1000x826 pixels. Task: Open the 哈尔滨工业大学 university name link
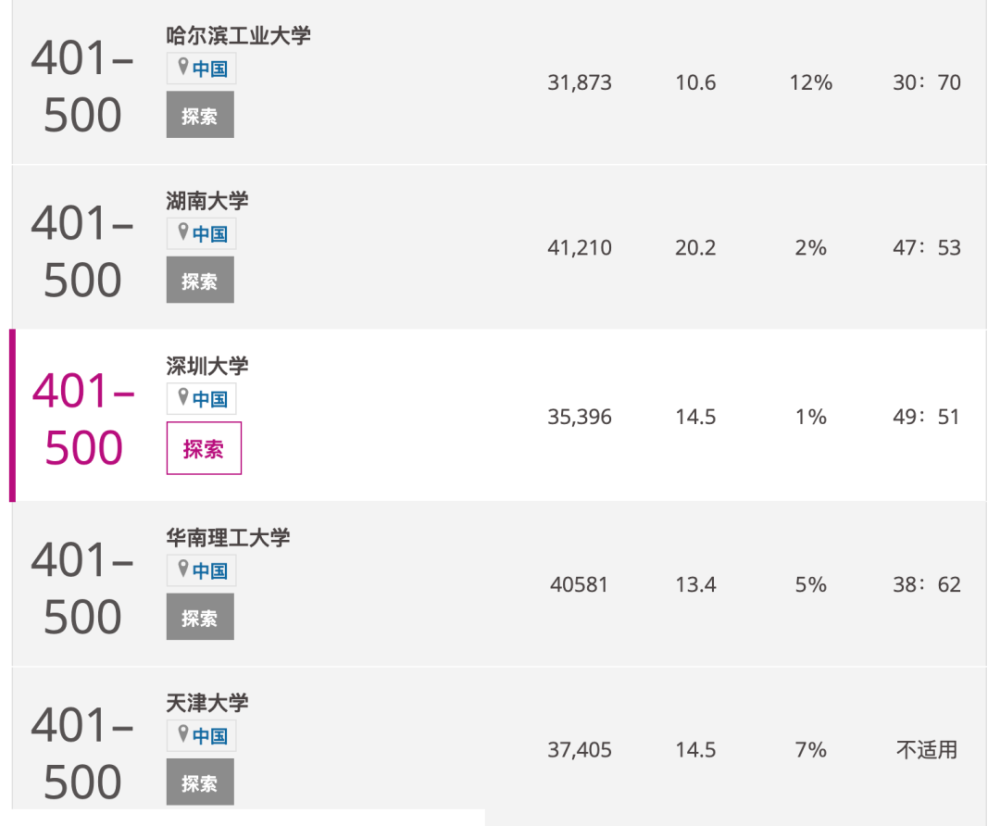[x=238, y=36]
